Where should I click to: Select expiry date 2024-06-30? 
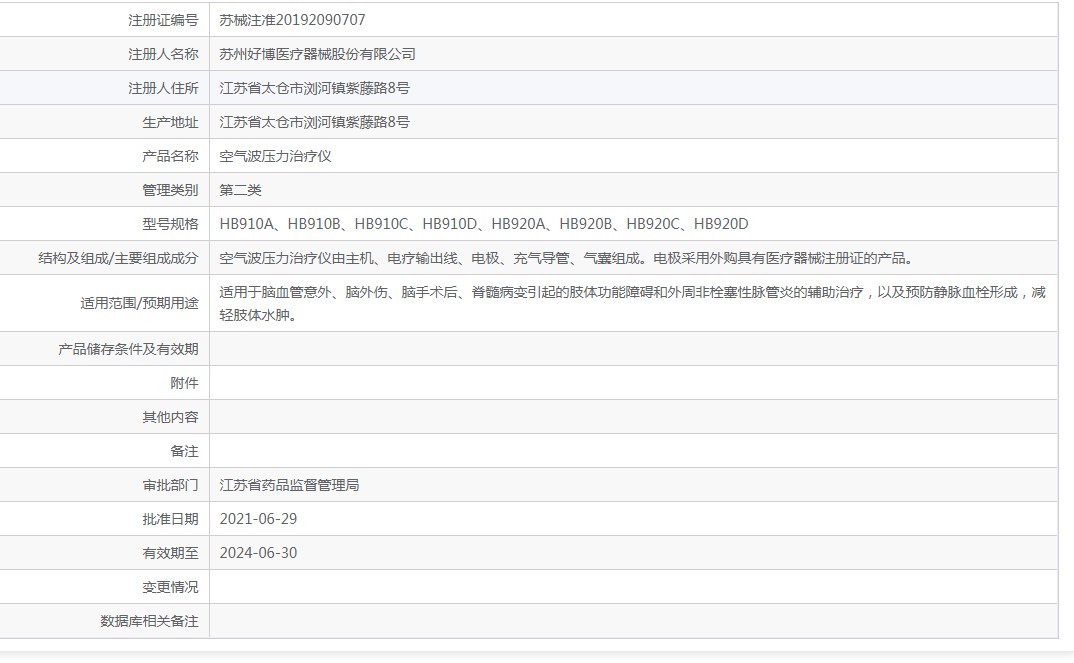pos(258,553)
